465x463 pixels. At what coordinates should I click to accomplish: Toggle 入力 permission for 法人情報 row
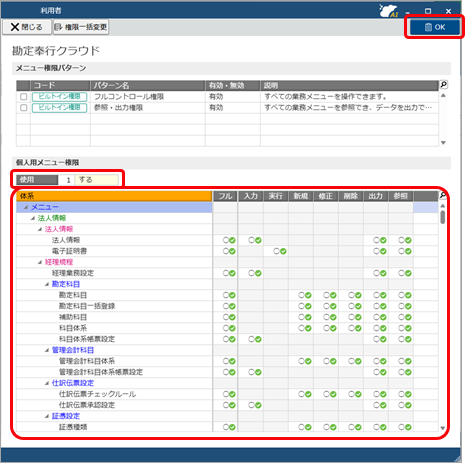point(255,240)
